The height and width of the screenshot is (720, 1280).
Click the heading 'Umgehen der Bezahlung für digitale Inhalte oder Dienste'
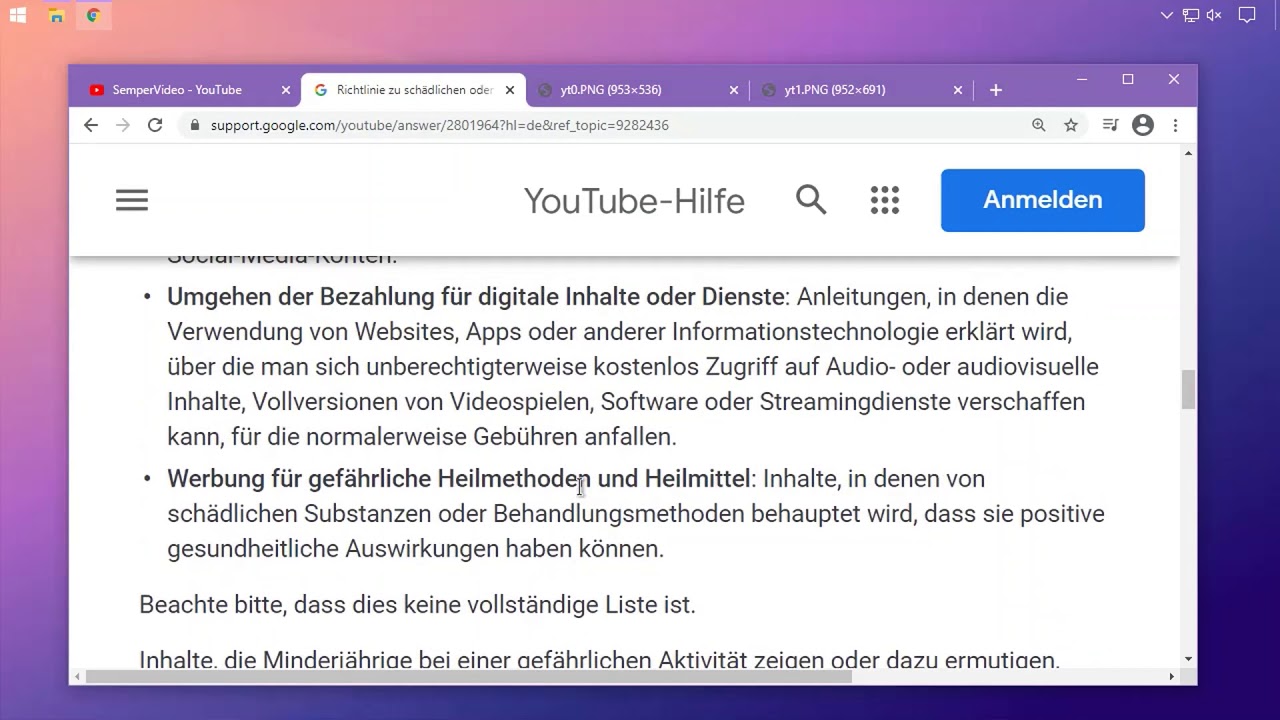pos(475,297)
